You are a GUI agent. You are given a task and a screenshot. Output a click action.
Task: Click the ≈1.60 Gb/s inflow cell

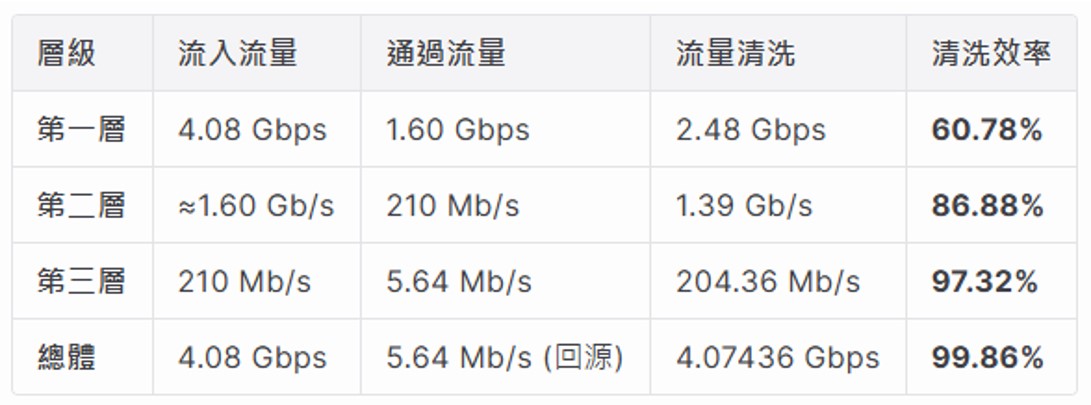pos(256,205)
